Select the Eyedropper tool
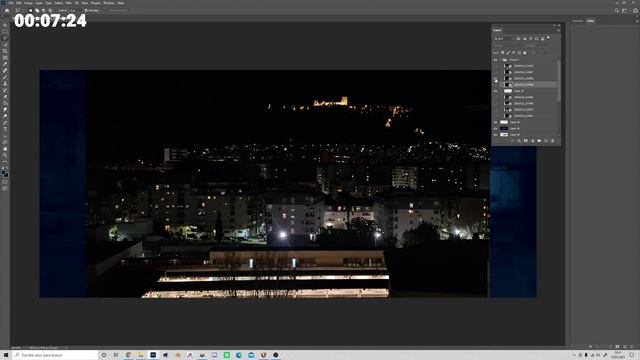The height and width of the screenshot is (360, 640). [5, 64]
